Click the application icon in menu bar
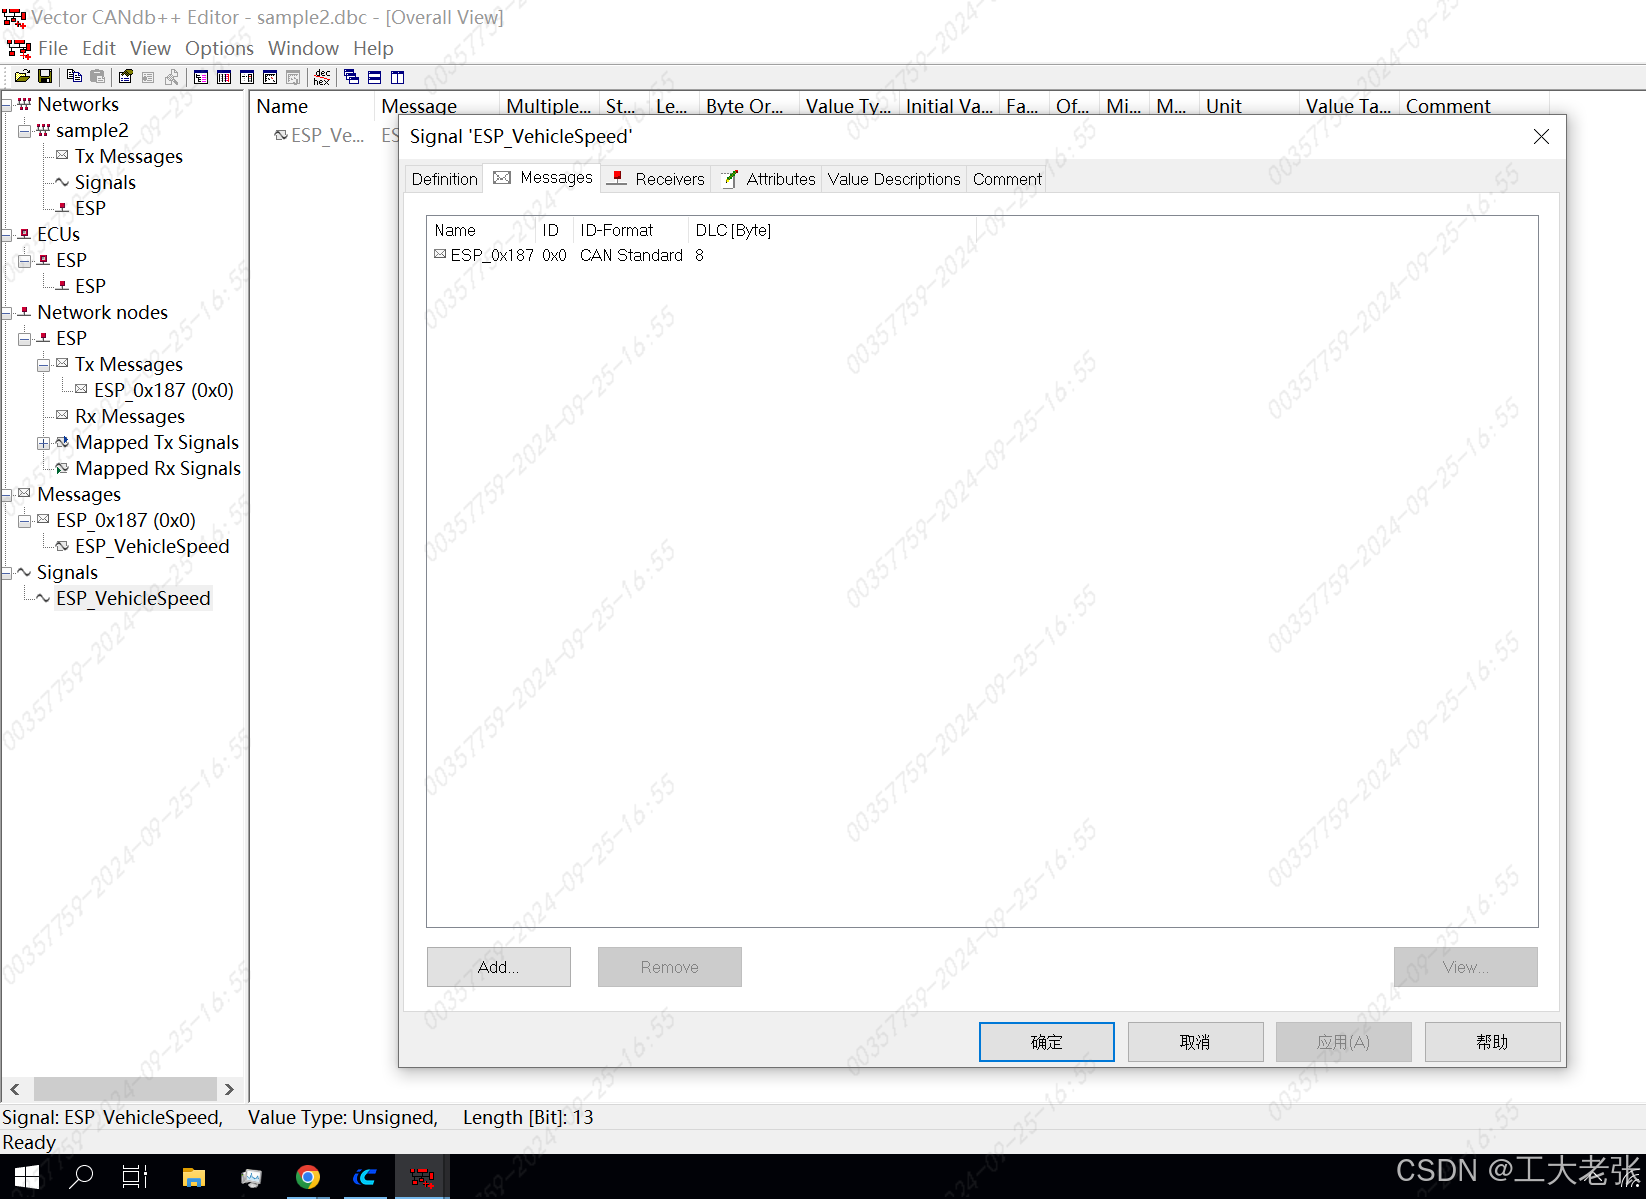Viewport: 1646px width, 1199px height. [x=19, y=48]
